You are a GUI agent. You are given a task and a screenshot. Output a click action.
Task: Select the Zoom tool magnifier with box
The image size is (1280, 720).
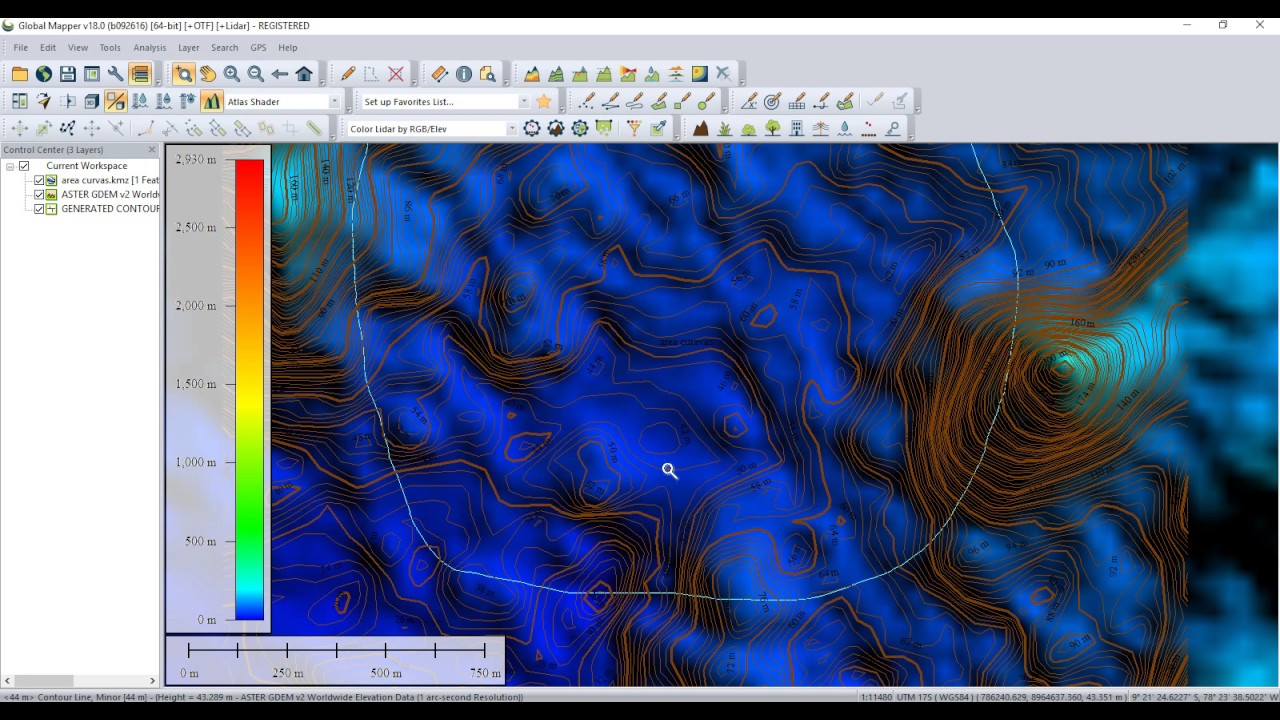point(183,74)
